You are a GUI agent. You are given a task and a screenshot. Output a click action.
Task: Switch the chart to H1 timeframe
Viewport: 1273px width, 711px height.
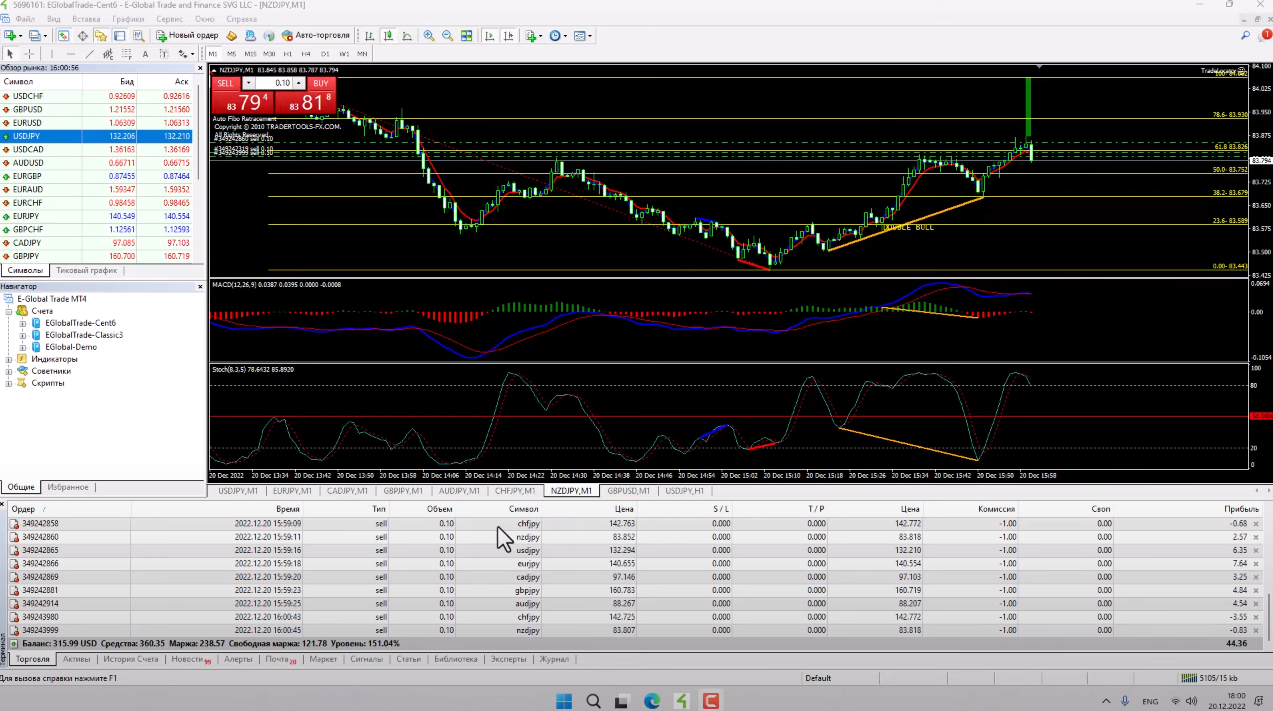point(288,54)
